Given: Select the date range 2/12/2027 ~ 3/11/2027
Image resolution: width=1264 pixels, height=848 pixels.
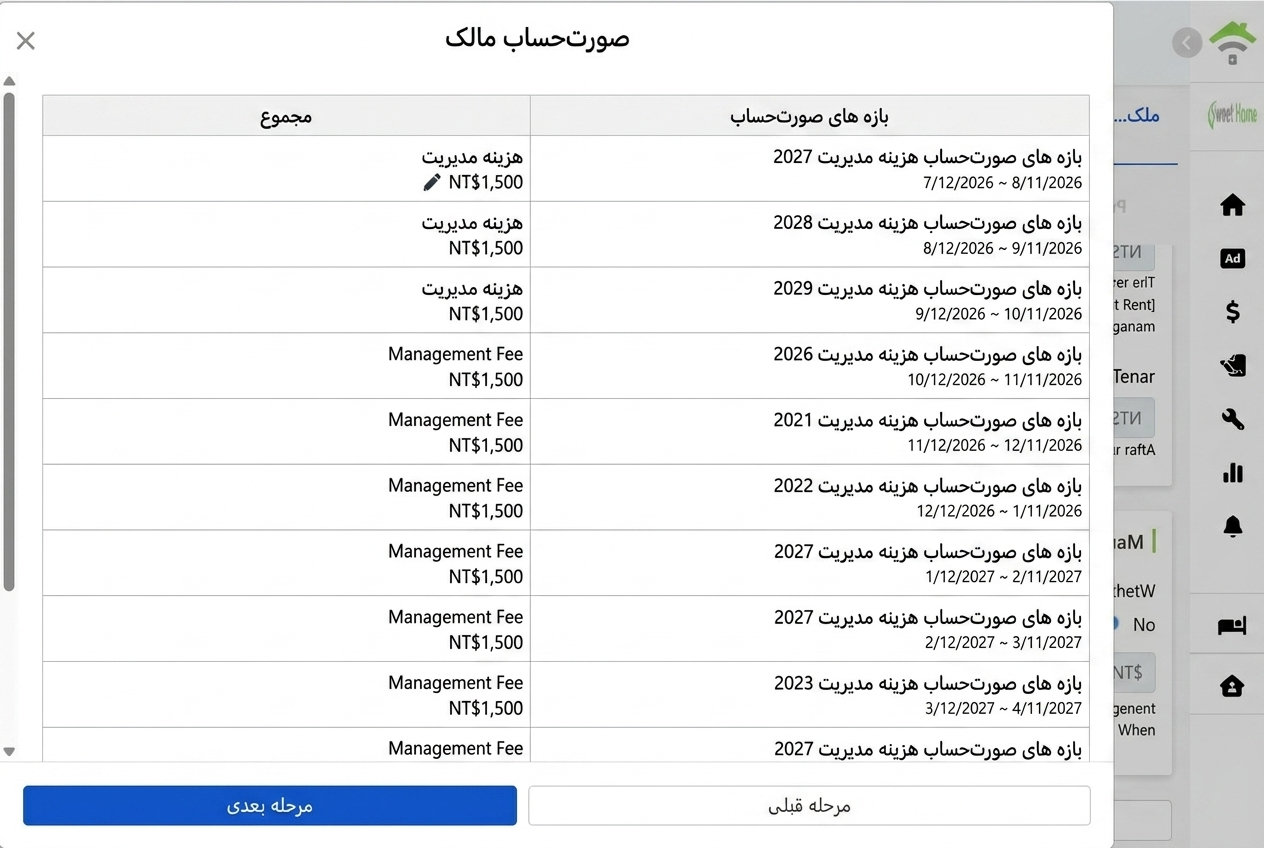Looking at the screenshot, I should point(1003,643).
